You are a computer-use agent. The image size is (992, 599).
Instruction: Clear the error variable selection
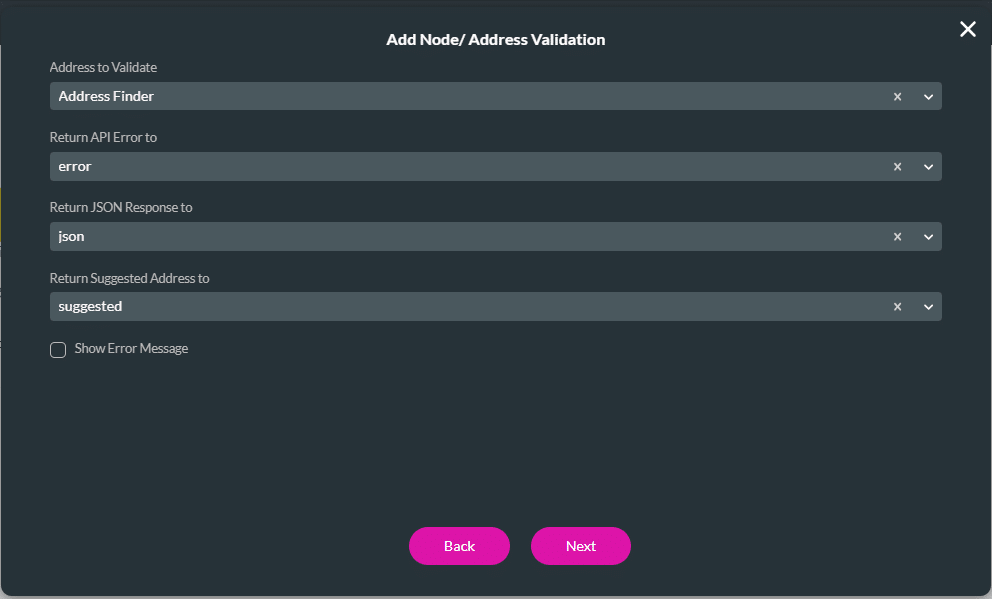click(897, 166)
